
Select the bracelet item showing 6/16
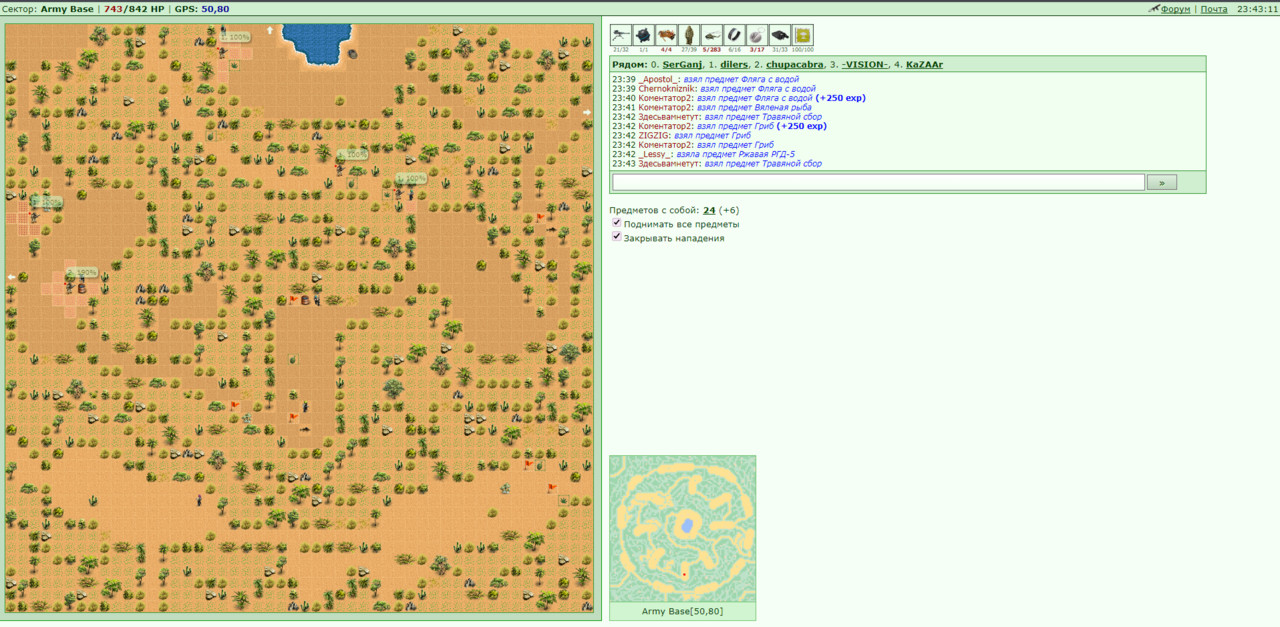[735, 35]
